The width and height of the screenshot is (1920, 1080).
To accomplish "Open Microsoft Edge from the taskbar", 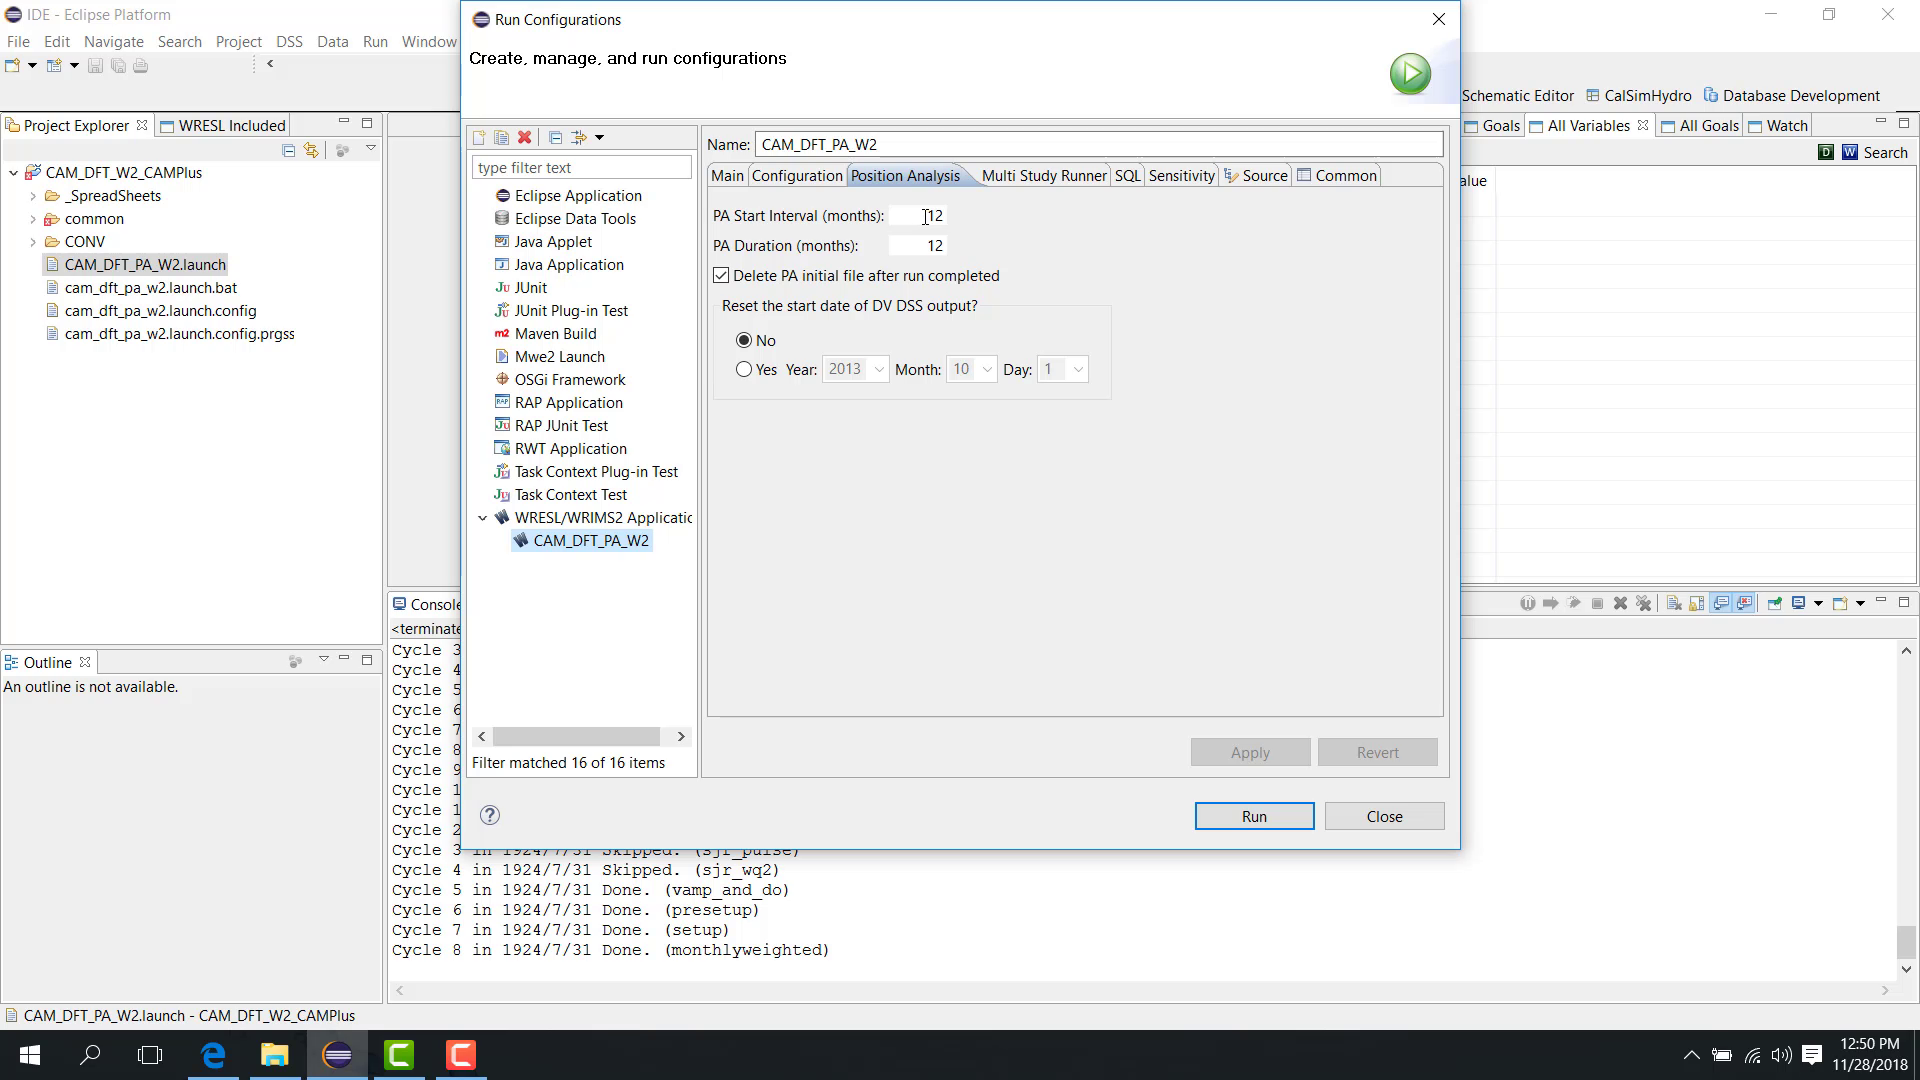I will [214, 1055].
